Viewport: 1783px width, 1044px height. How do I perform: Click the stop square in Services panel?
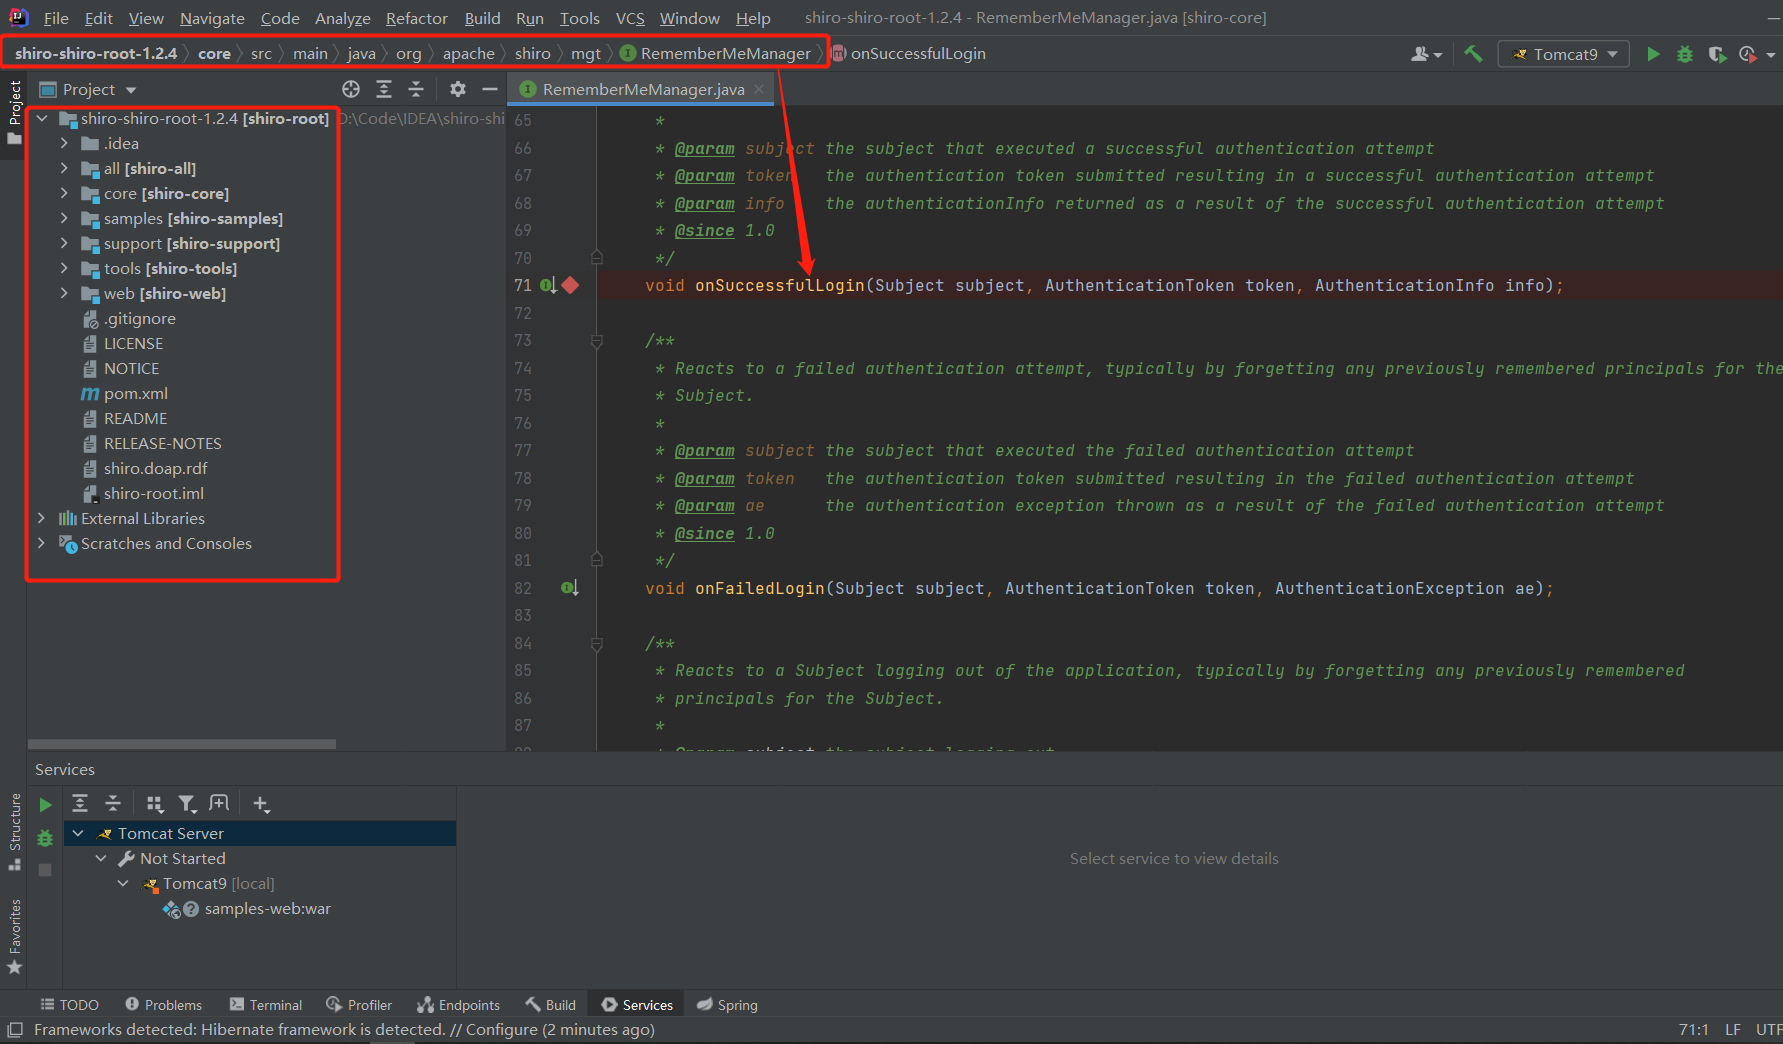[45, 870]
